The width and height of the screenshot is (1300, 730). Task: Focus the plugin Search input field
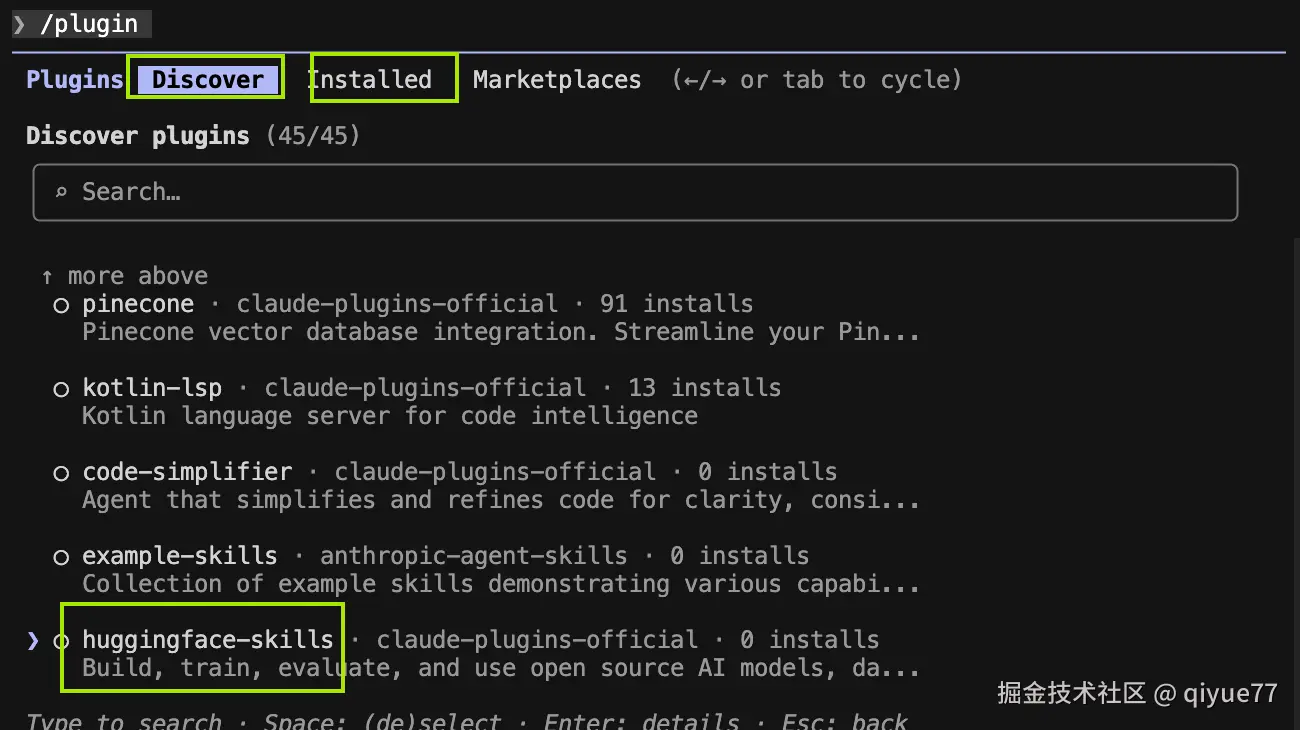640,192
